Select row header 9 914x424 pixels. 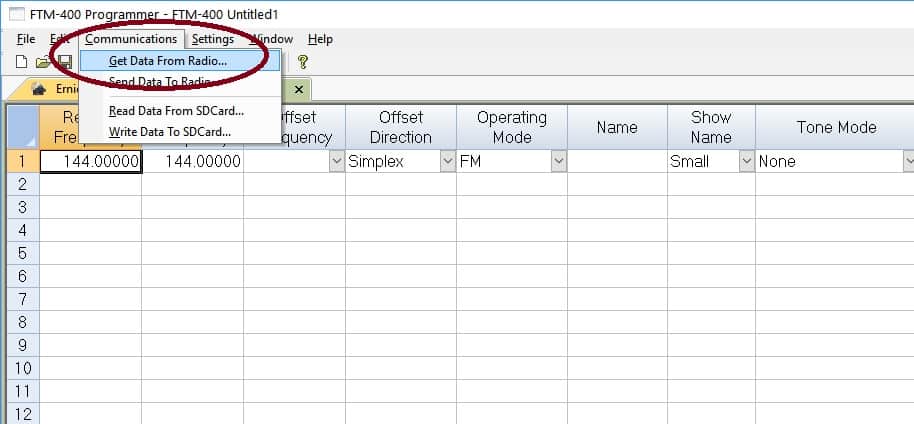tap(23, 345)
